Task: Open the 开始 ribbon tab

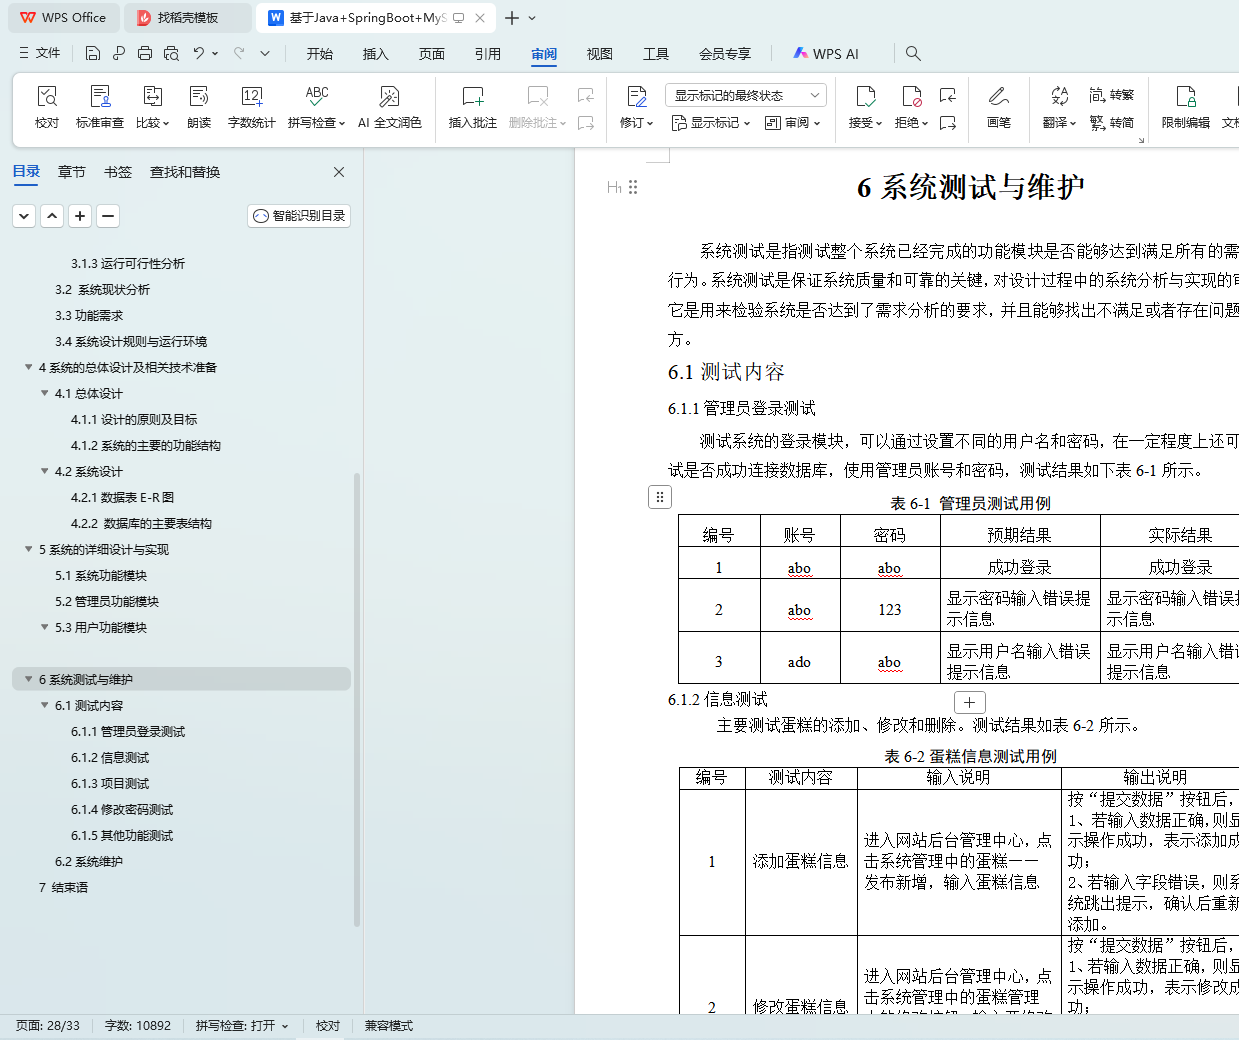Action: pos(320,54)
